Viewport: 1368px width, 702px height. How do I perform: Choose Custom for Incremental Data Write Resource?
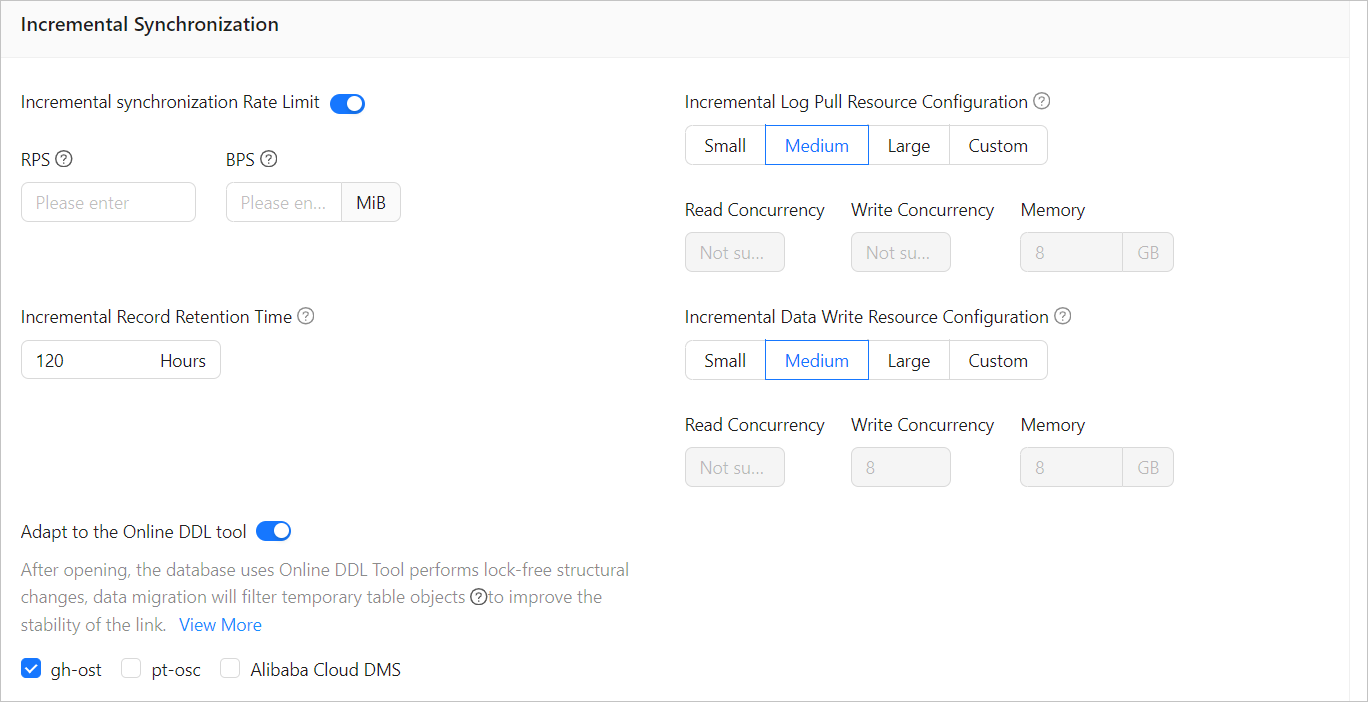point(997,360)
